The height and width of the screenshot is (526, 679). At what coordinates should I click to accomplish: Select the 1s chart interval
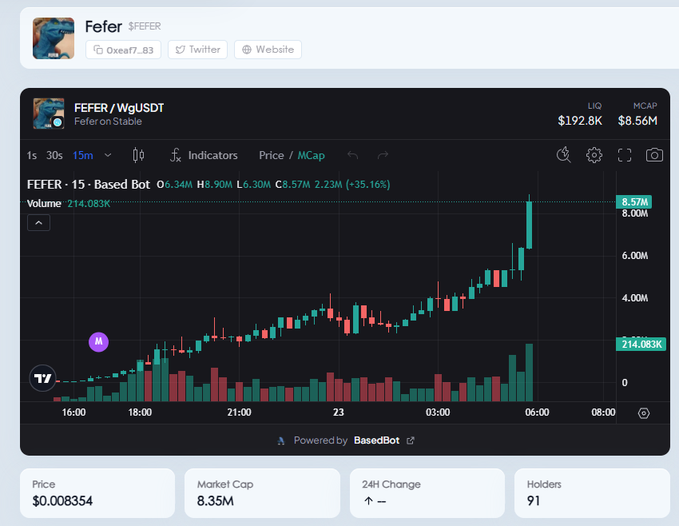click(32, 155)
